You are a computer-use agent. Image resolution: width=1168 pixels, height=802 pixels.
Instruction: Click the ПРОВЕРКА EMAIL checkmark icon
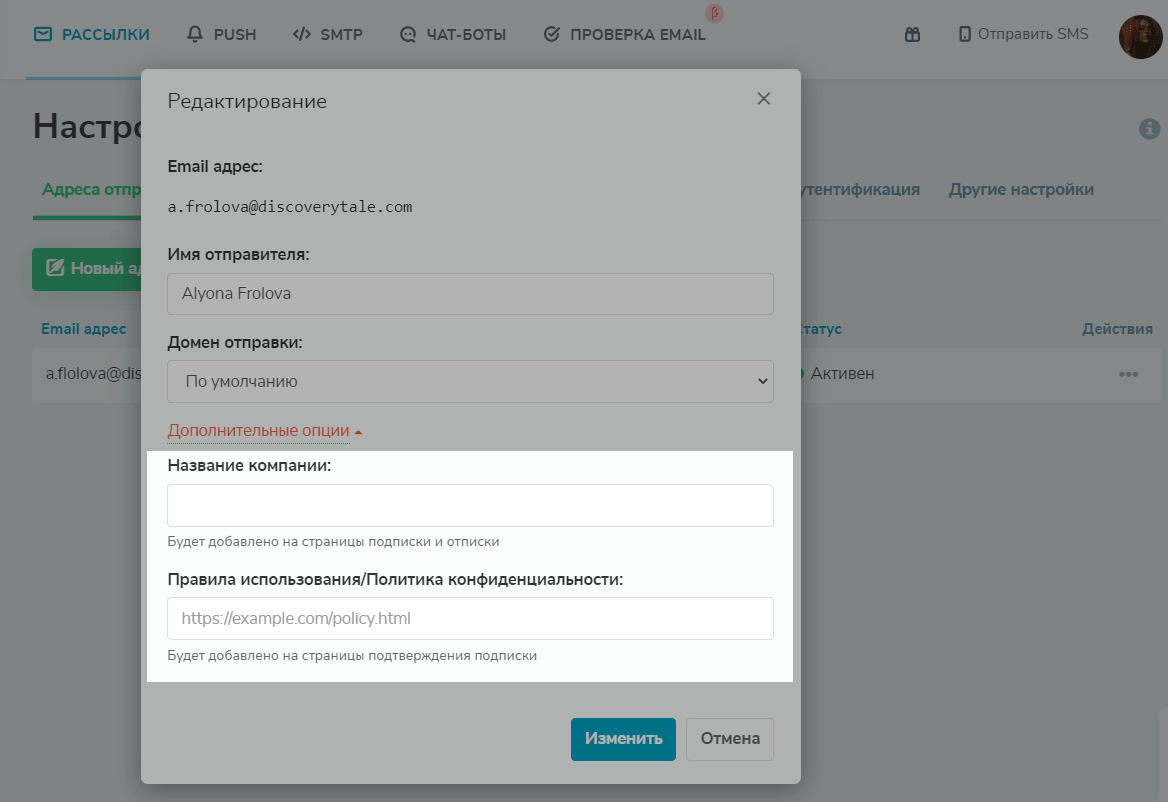(551, 35)
